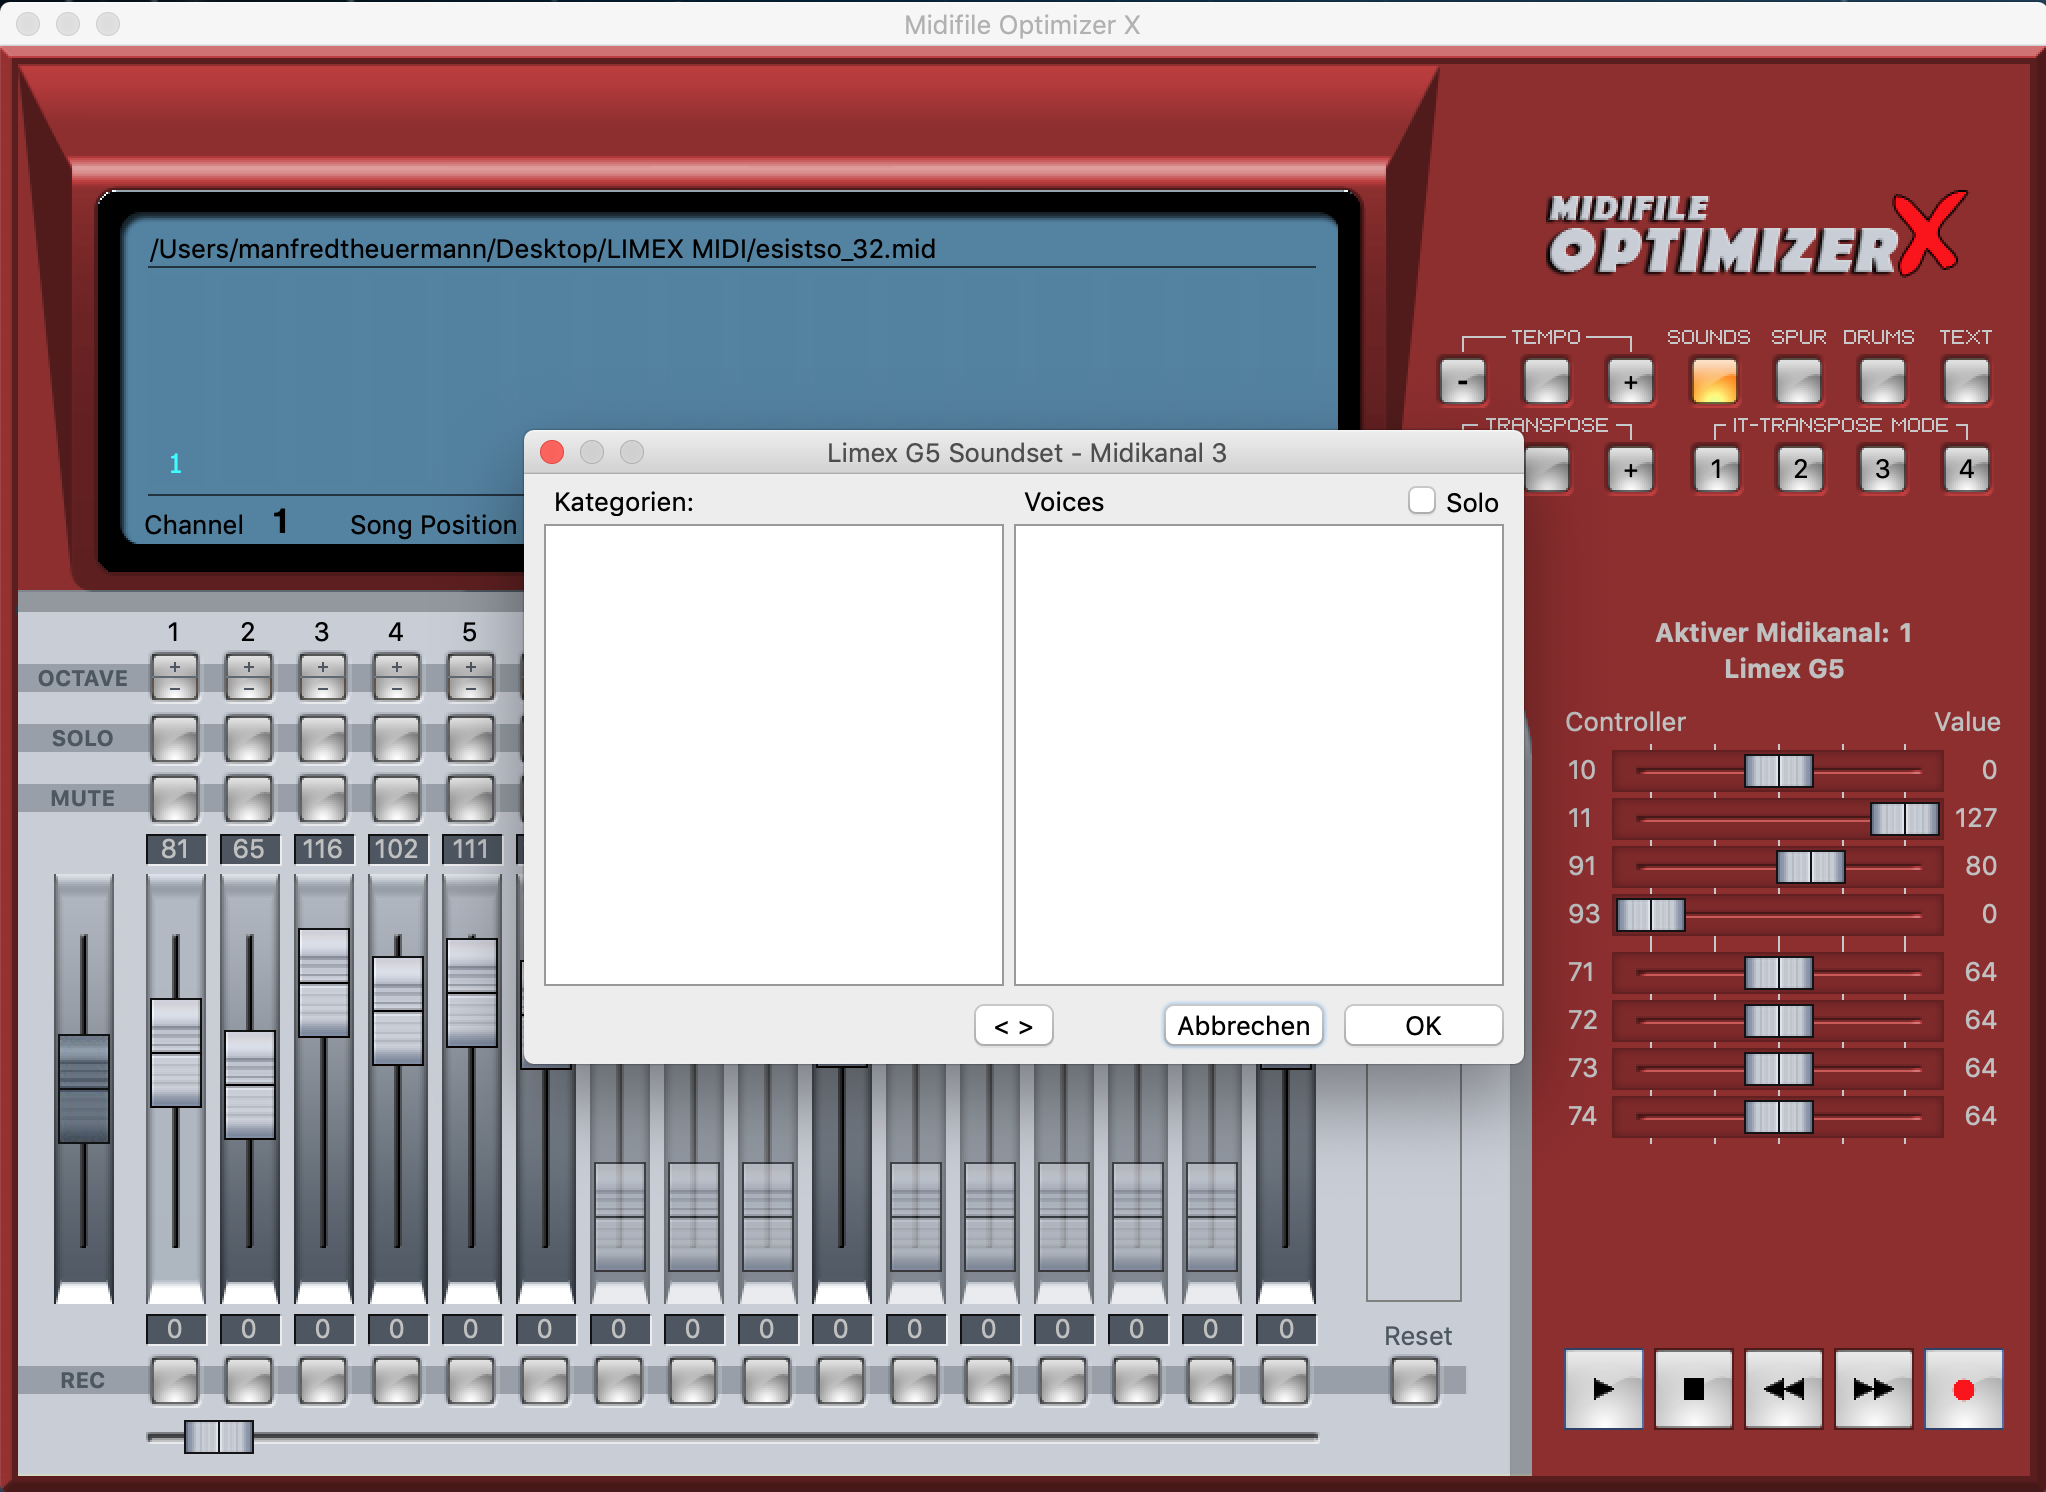
Task: Click the Rewind transport button
Action: click(x=1783, y=1388)
